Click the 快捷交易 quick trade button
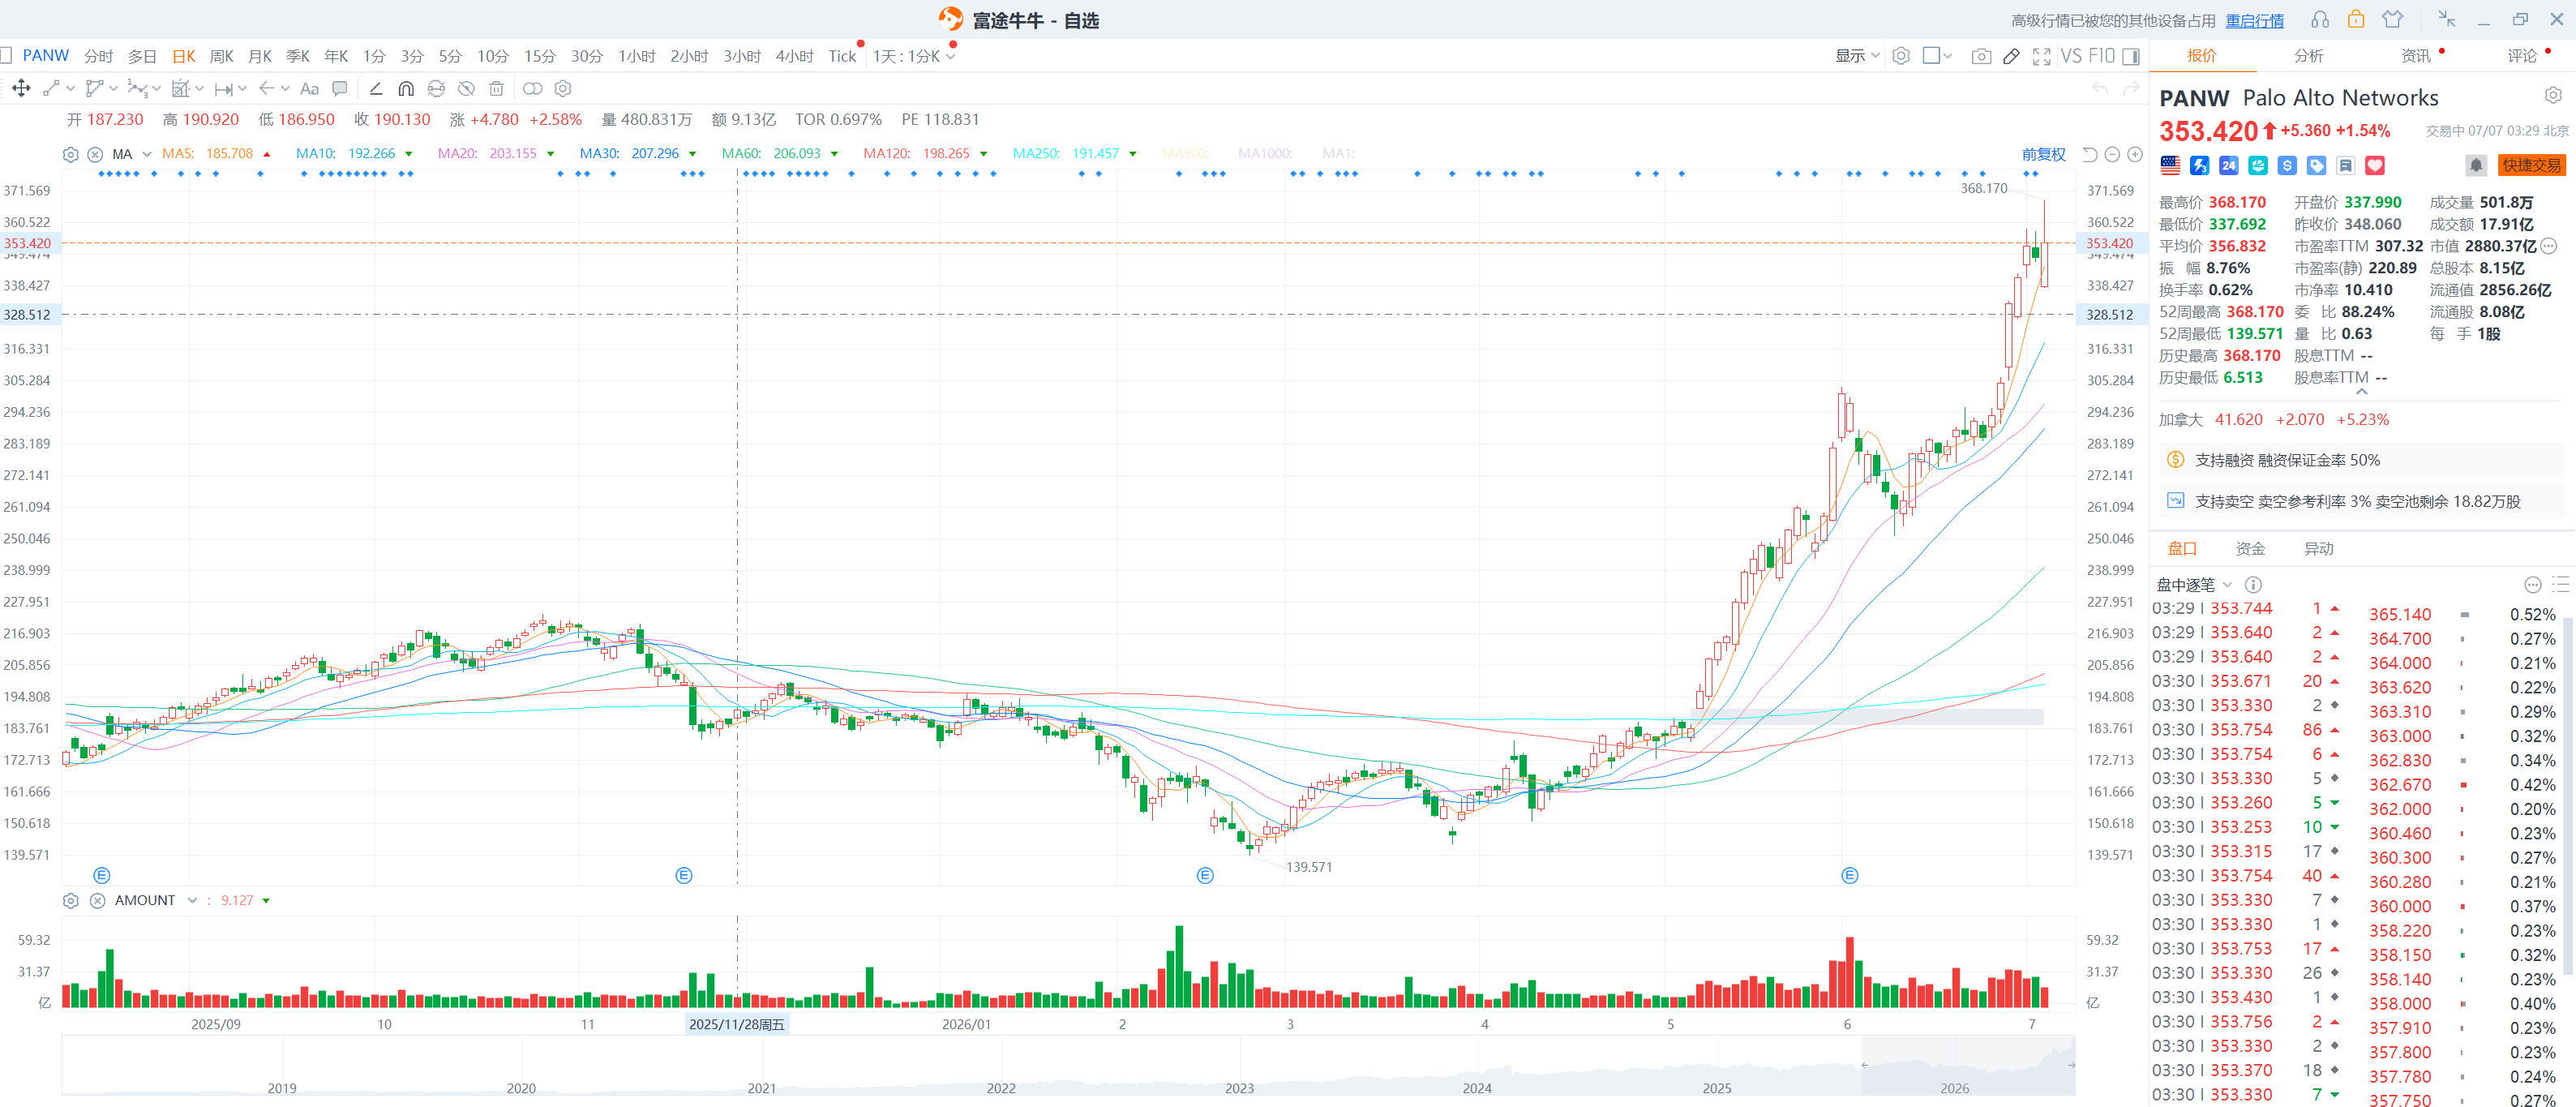Screen dimensions: 2576x1107 pyautogui.click(x=2531, y=165)
